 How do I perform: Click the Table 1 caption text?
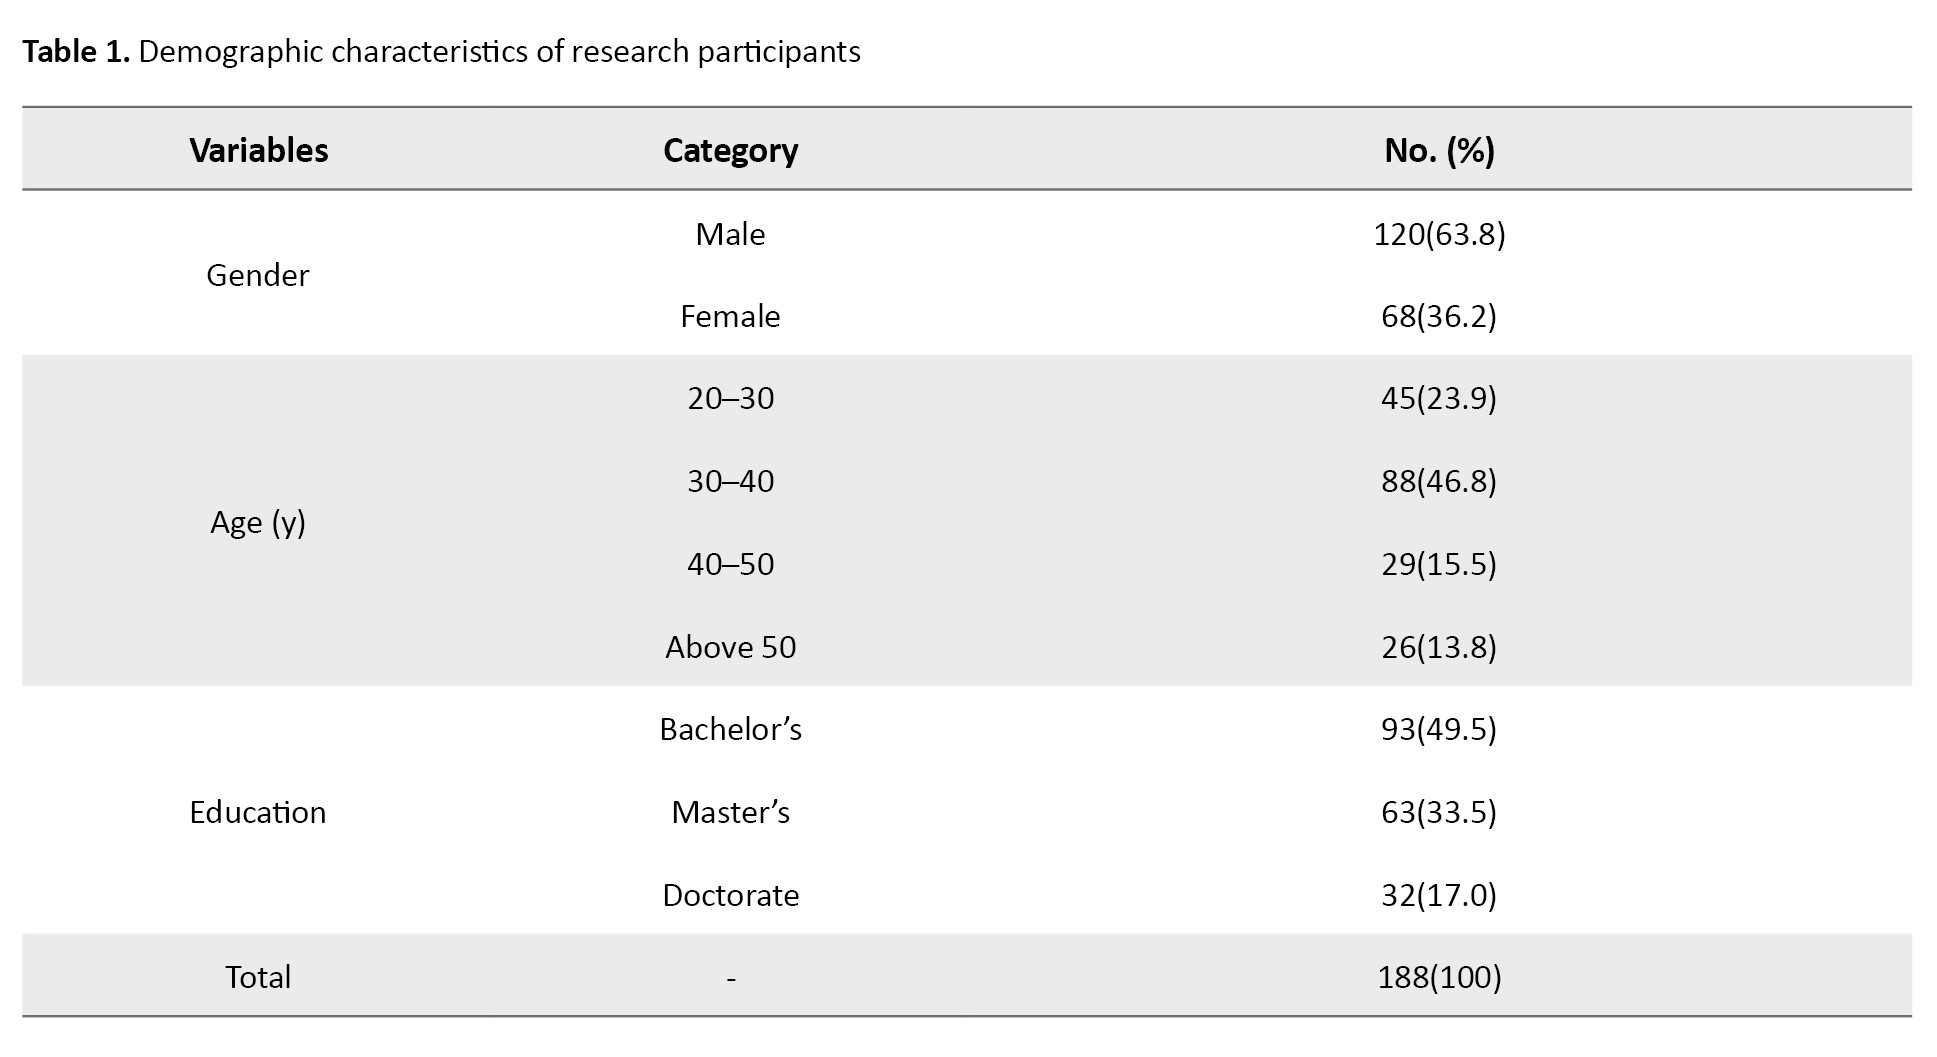tap(441, 52)
